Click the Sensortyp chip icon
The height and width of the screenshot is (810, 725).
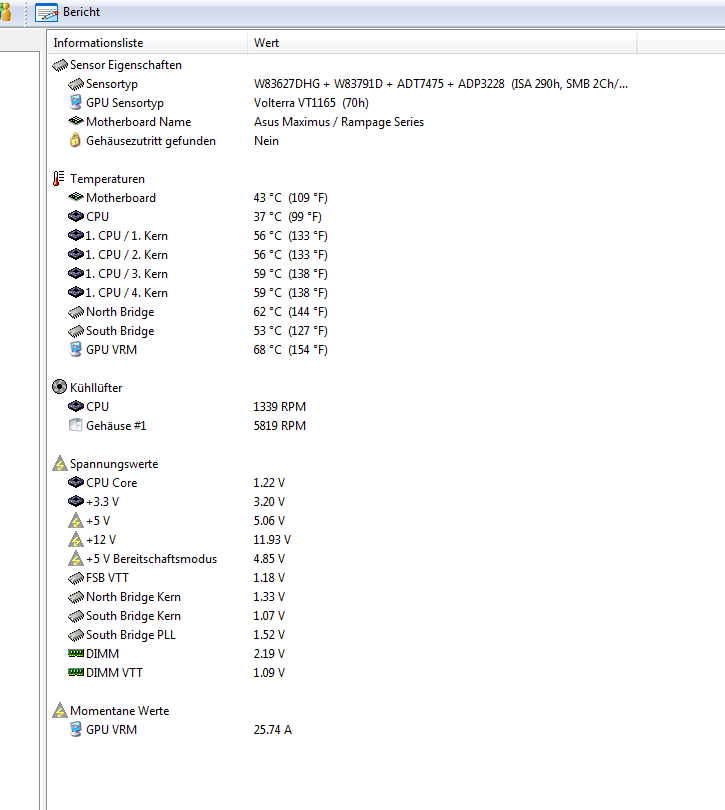(x=76, y=84)
